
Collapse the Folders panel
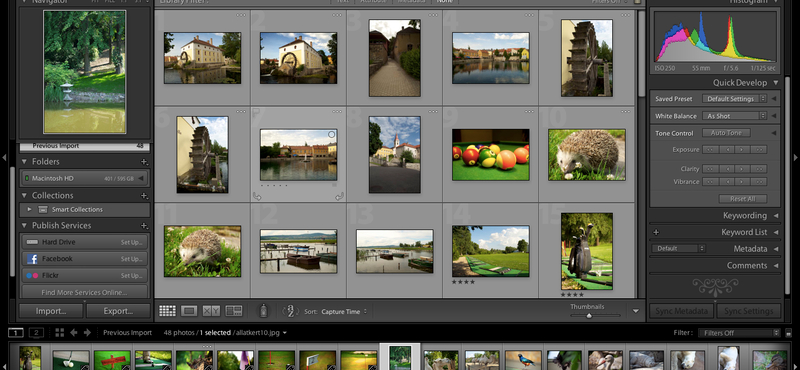point(24,162)
